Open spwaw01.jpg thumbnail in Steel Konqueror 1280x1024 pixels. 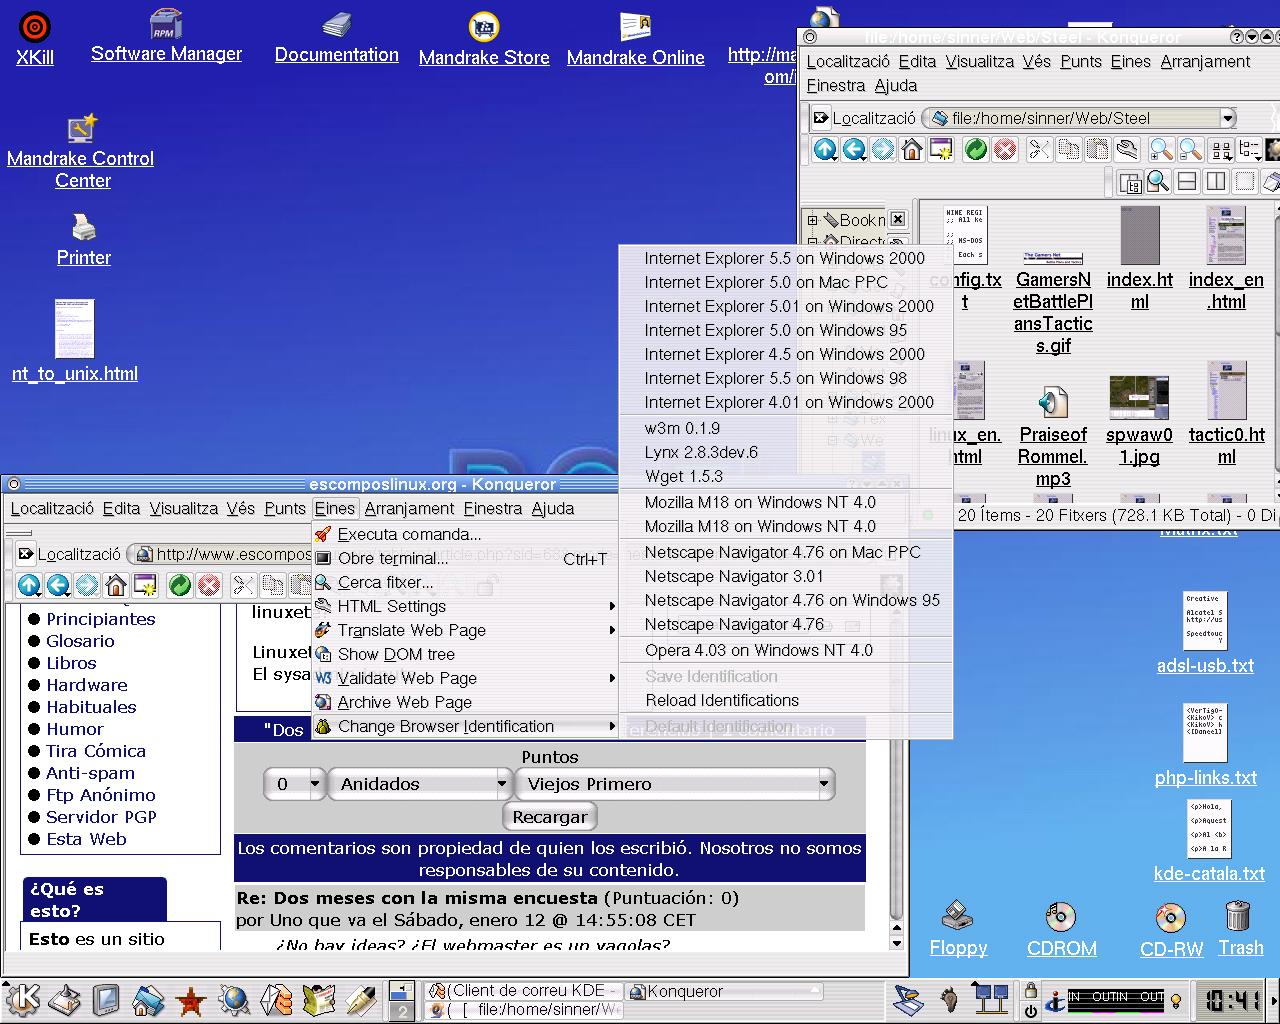pyautogui.click(x=1139, y=421)
